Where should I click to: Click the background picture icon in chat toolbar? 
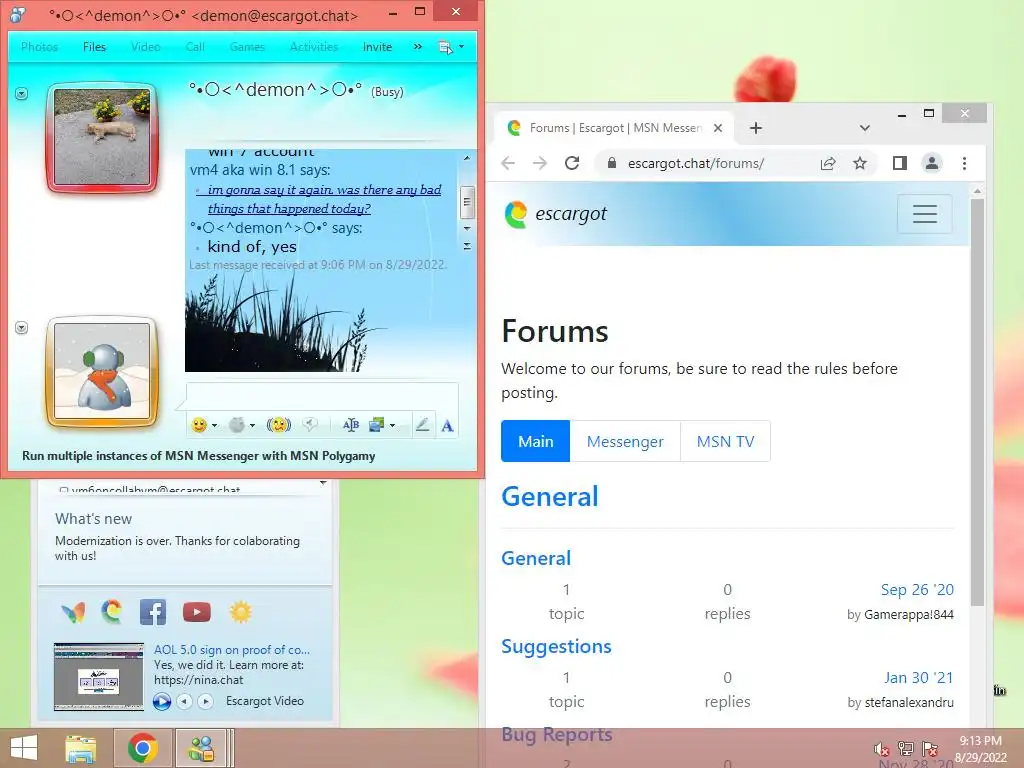pyautogui.click(x=377, y=425)
